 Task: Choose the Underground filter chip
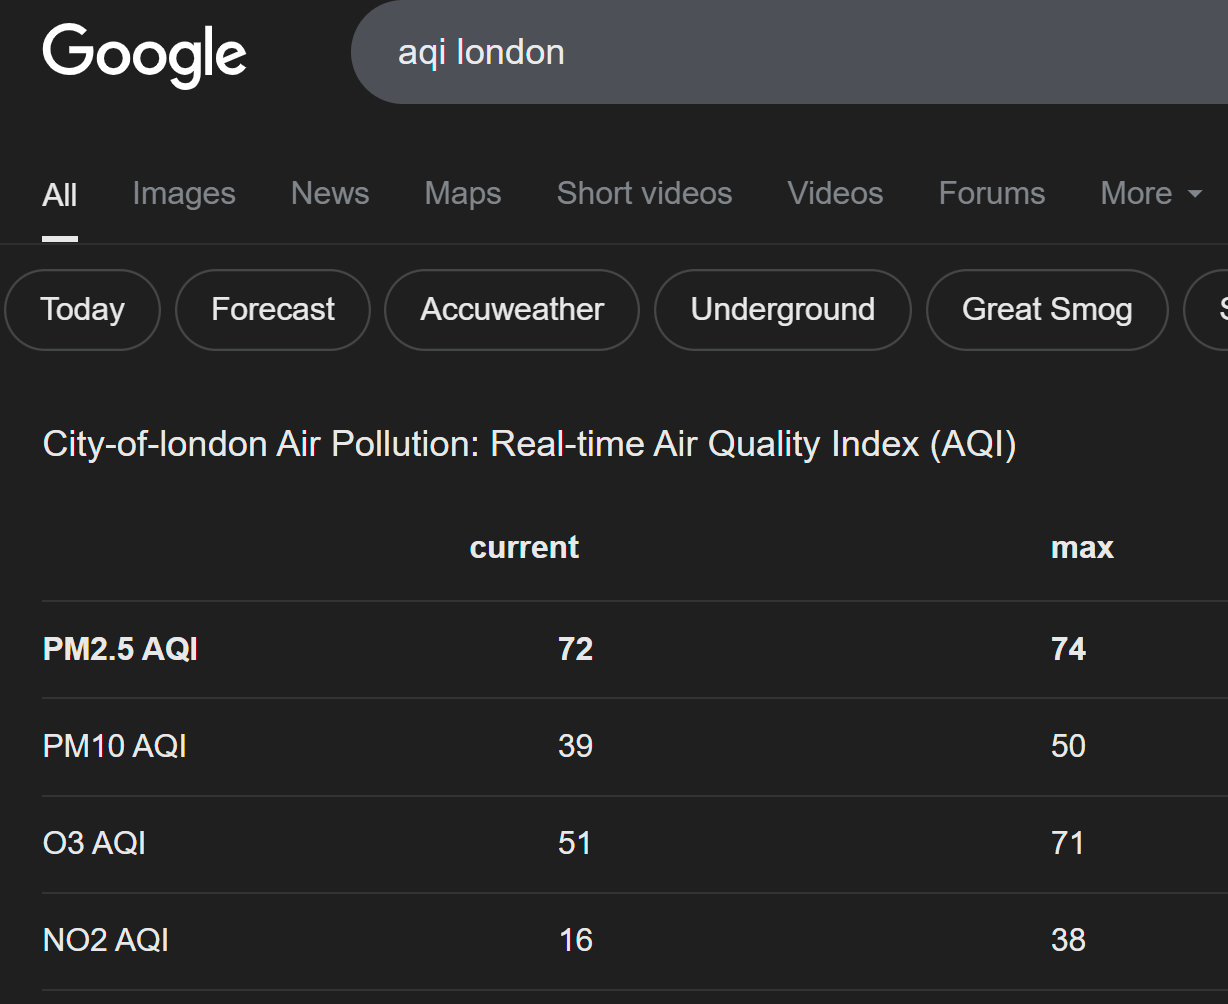tap(783, 310)
